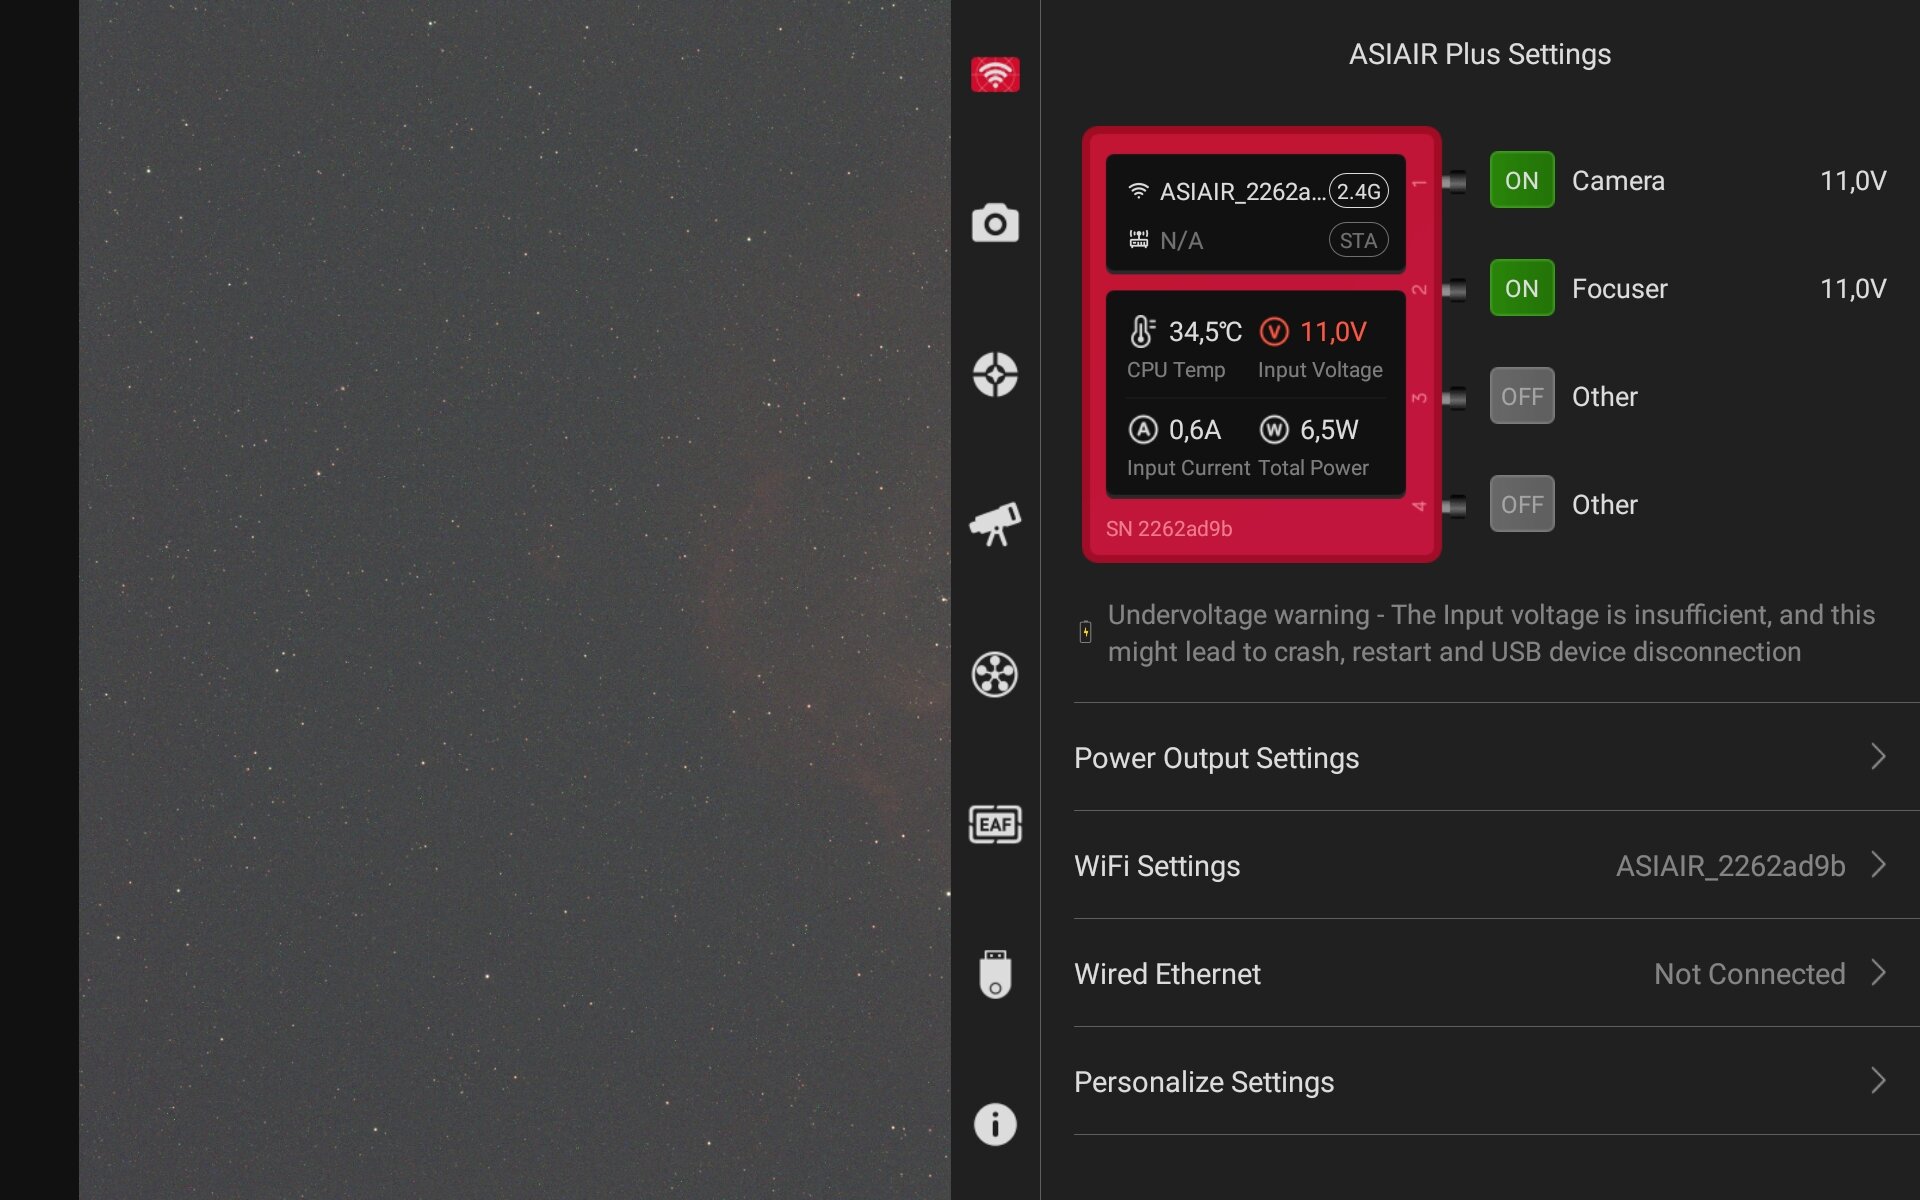Expand Power Output Settings chevron

(1878, 757)
